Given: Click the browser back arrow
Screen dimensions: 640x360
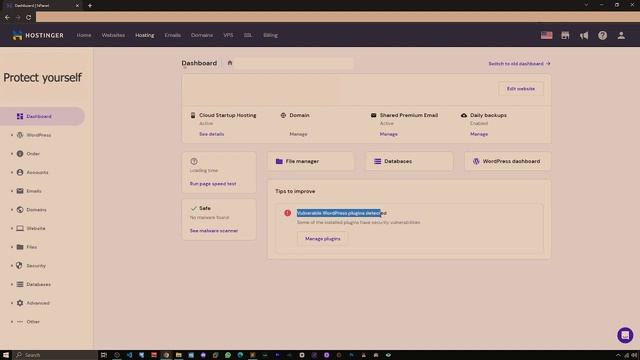Looking at the screenshot, I should pos(7,17).
